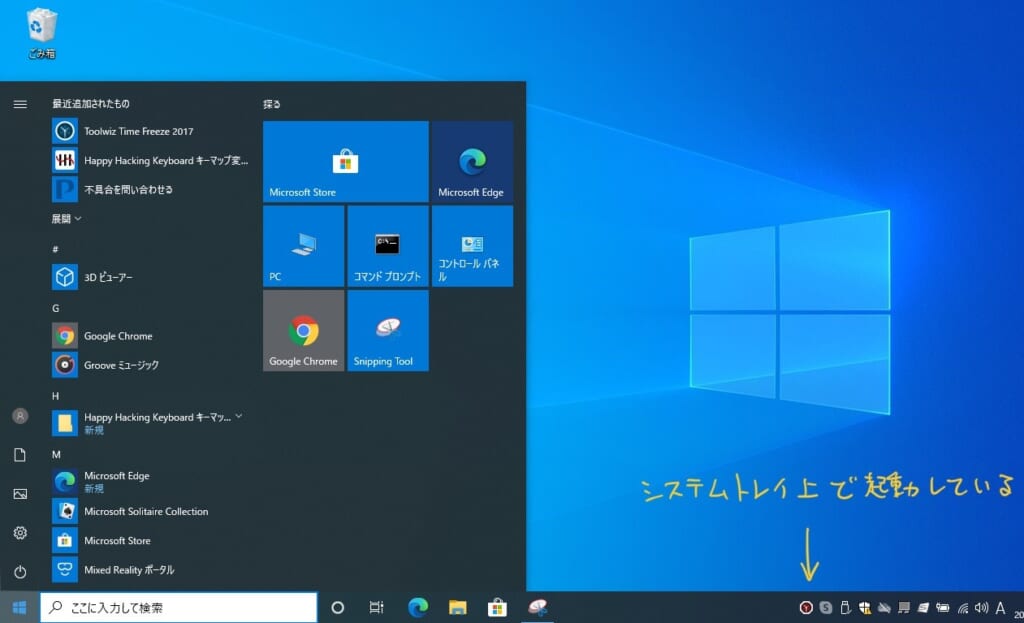Open the コマンド プロンプト tile
1024x623 pixels.
[388, 246]
